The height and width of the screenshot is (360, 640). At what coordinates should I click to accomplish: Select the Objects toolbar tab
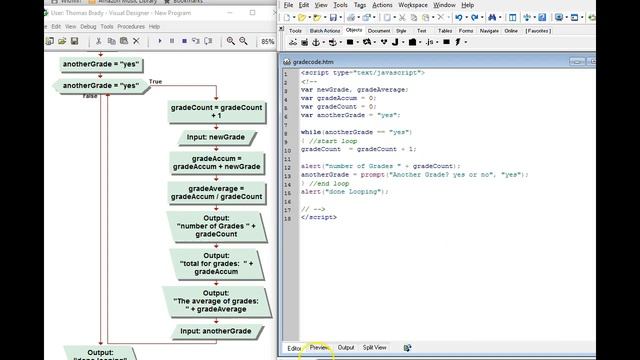coord(354,30)
